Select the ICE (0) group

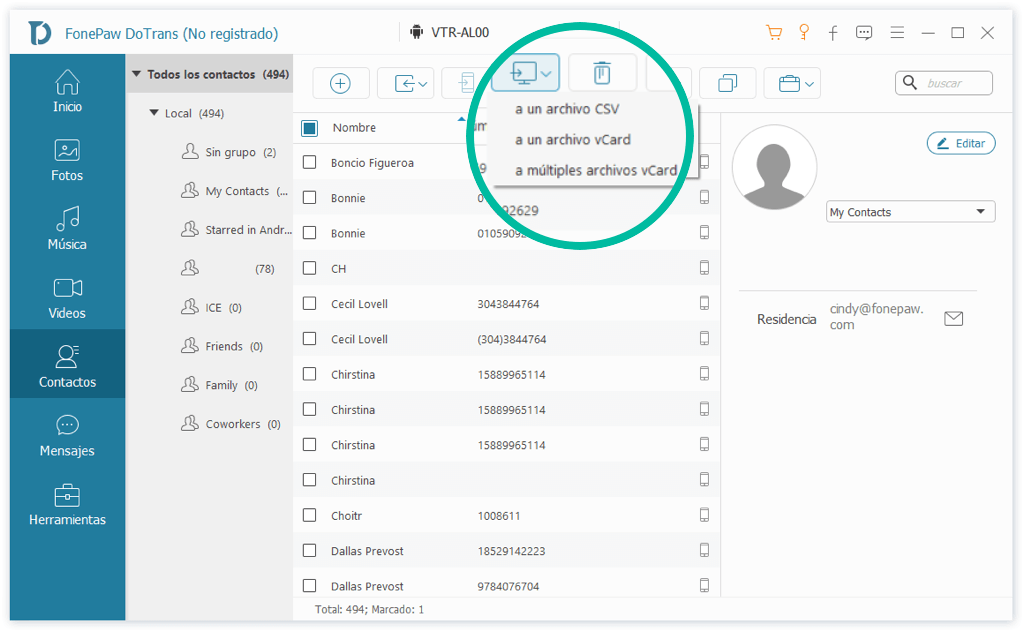click(212, 308)
